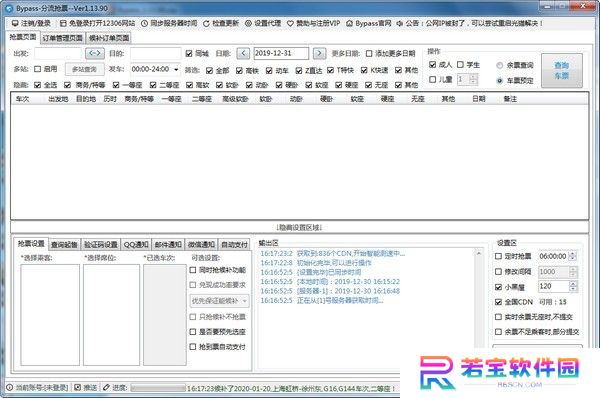Open the 优先保证能候补 dropdown
The height and width of the screenshot is (398, 600).
[x=219, y=301]
